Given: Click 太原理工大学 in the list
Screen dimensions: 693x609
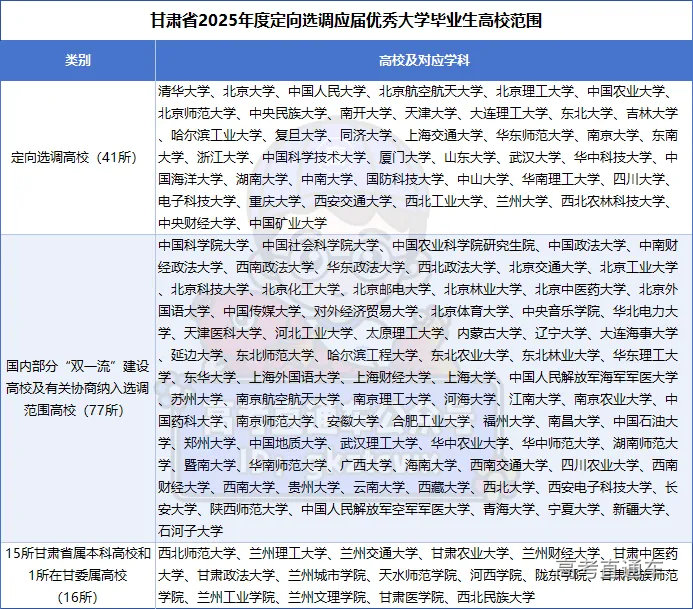Looking at the screenshot, I should [x=405, y=333].
